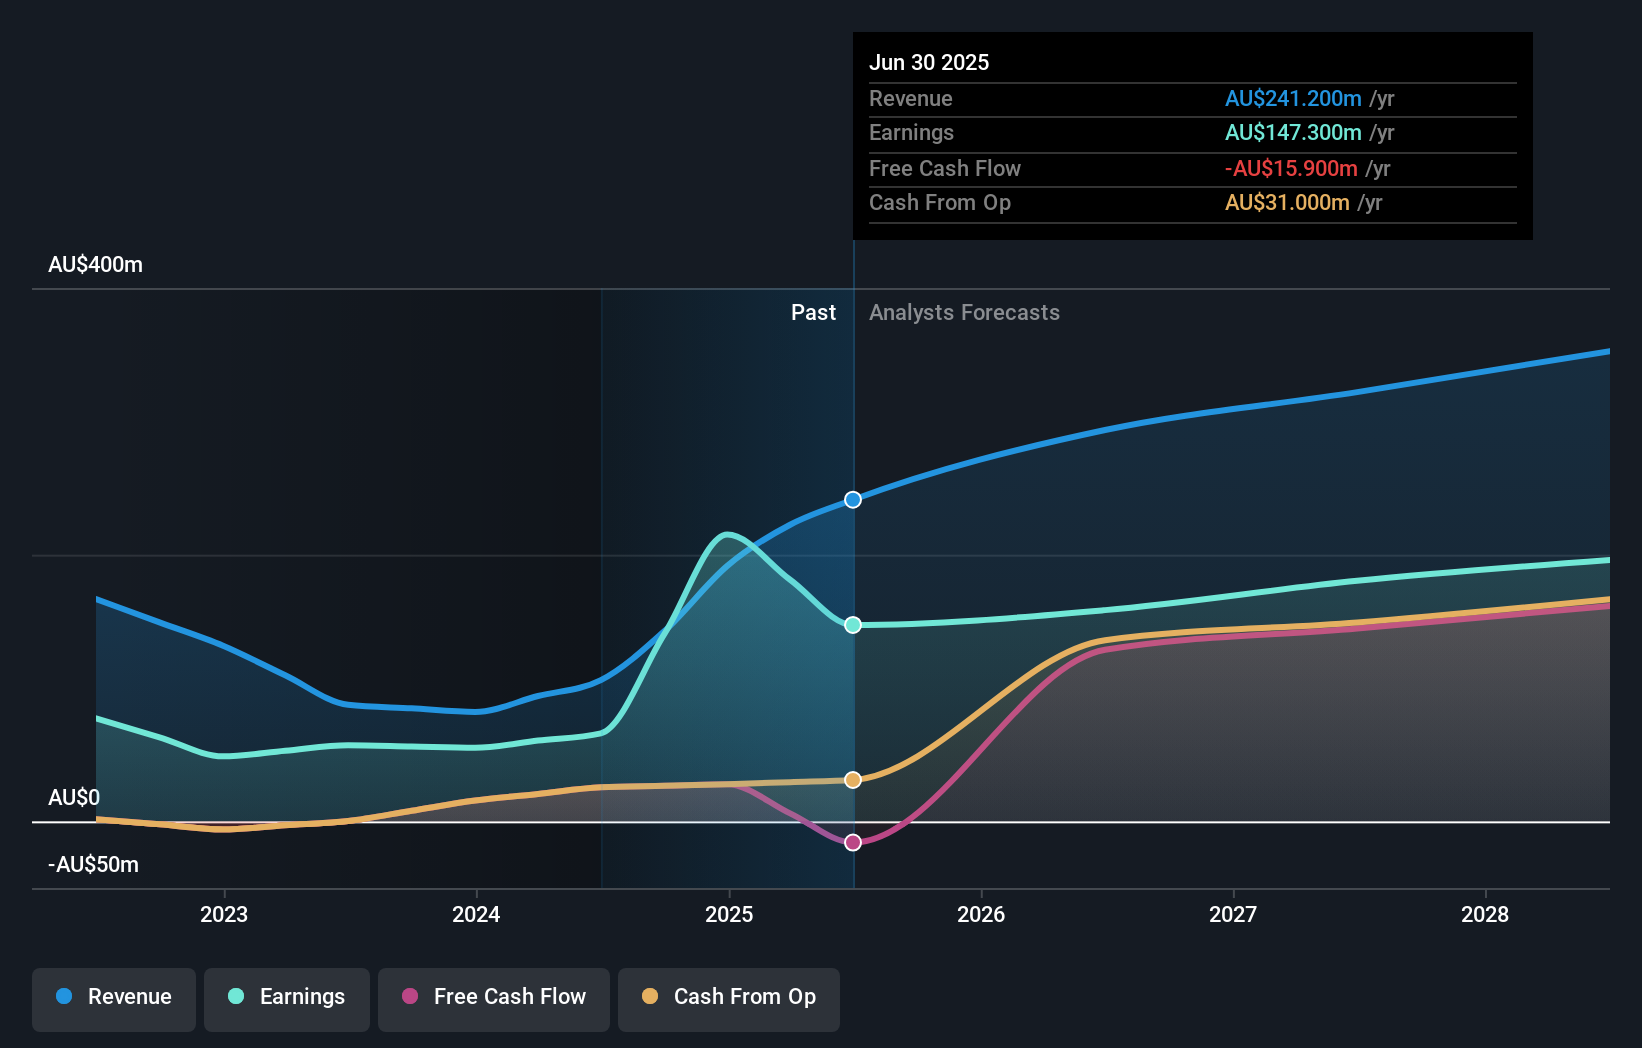Screen dimensions: 1642x1048
Task: Click the Revenue row label in tooltip
Action: pyautogui.click(x=911, y=99)
